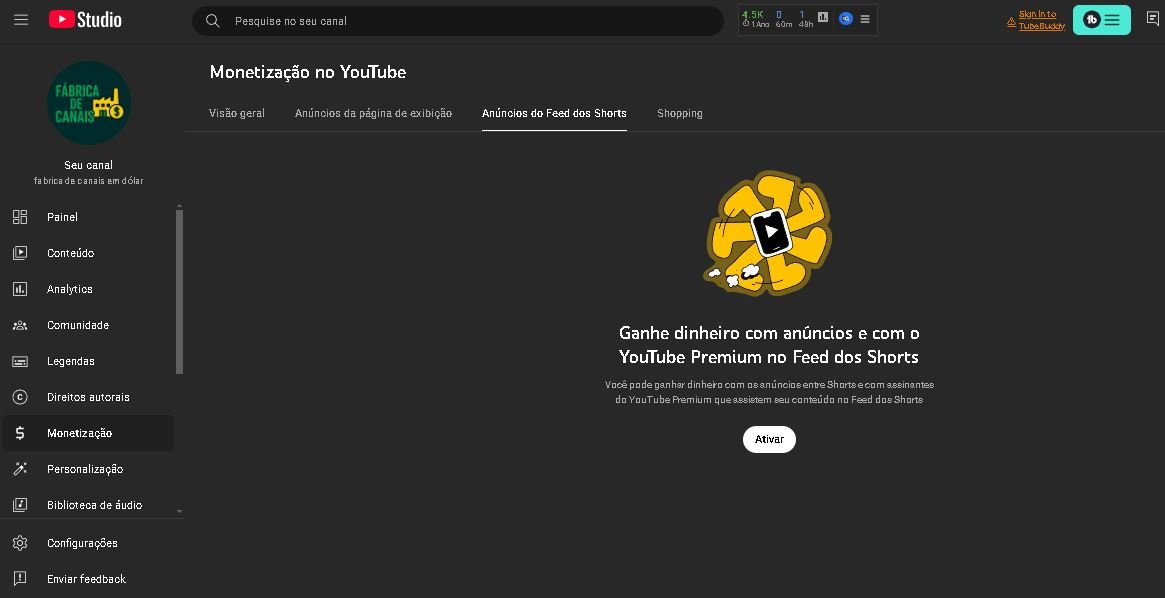Click the Ativar button
This screenshot has width=1165, height=598.
point(769,440)
